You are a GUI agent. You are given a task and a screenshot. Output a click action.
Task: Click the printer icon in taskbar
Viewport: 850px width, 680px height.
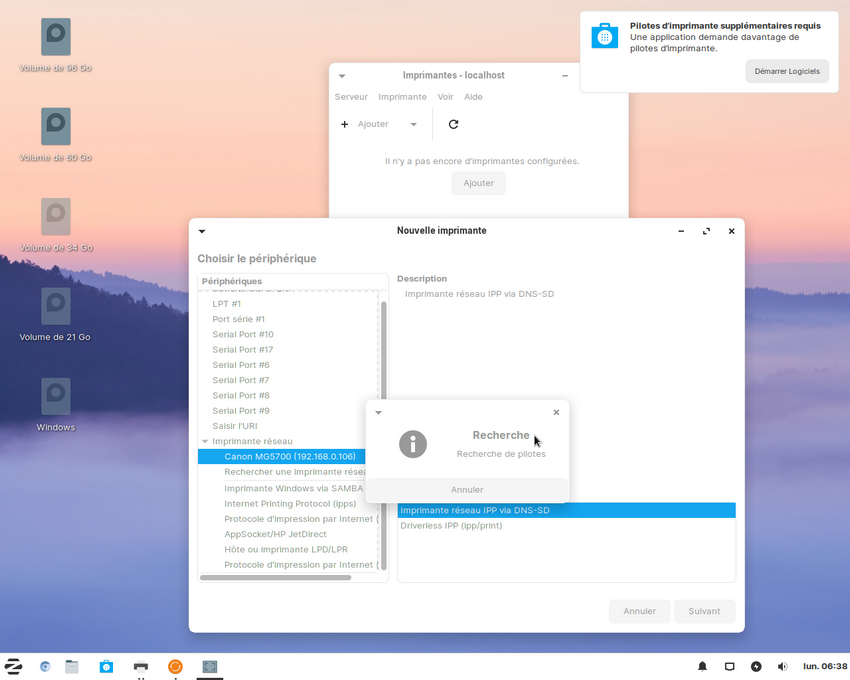[141, 666]
